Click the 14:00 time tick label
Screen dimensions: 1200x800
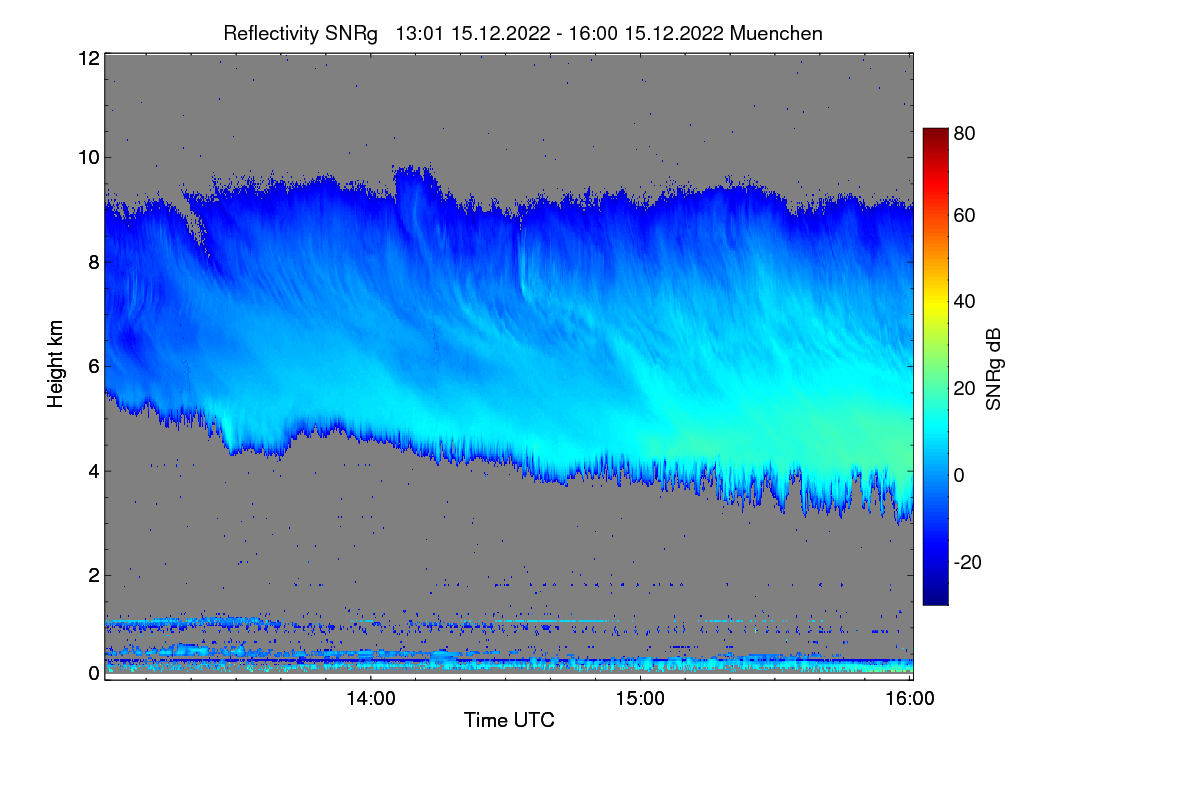click(371, 699)
